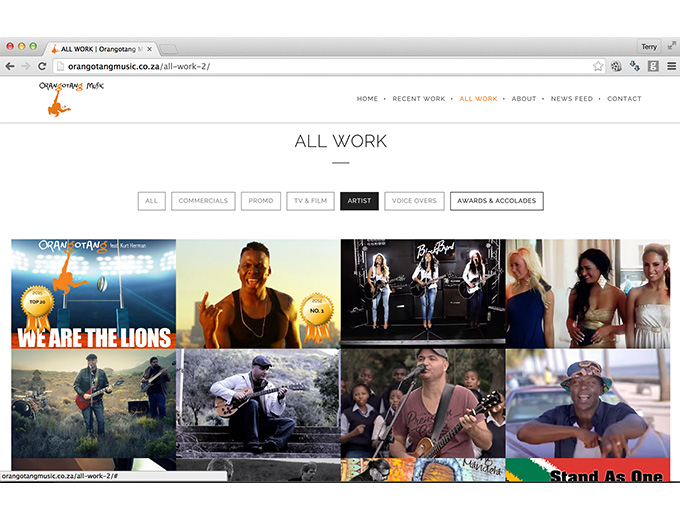Open the BlackByrd trio guitar thumbnail
This screenshot has height=510, width=680.
point(423,294)
